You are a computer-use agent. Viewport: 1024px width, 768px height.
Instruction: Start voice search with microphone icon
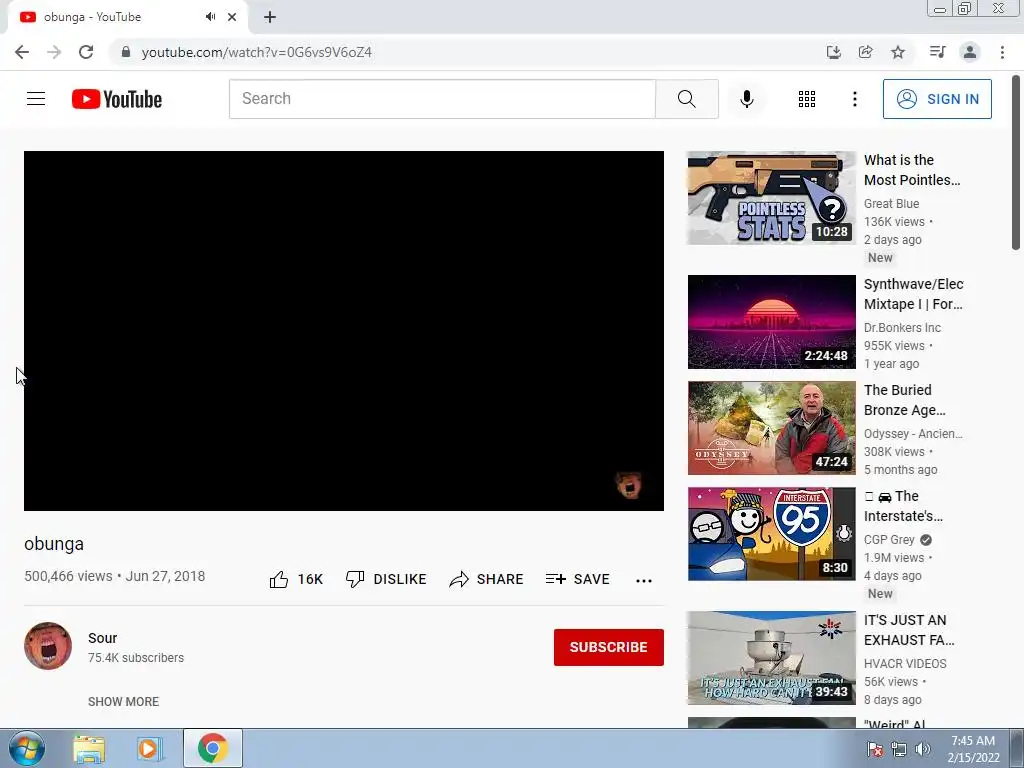coord(746,99)
